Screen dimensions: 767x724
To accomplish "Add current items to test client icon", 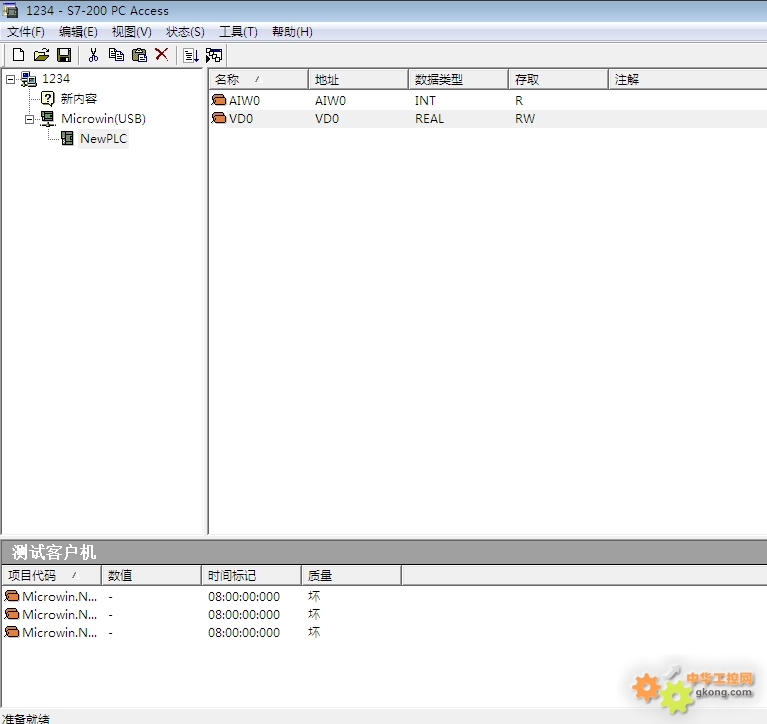I will (191, 55).
